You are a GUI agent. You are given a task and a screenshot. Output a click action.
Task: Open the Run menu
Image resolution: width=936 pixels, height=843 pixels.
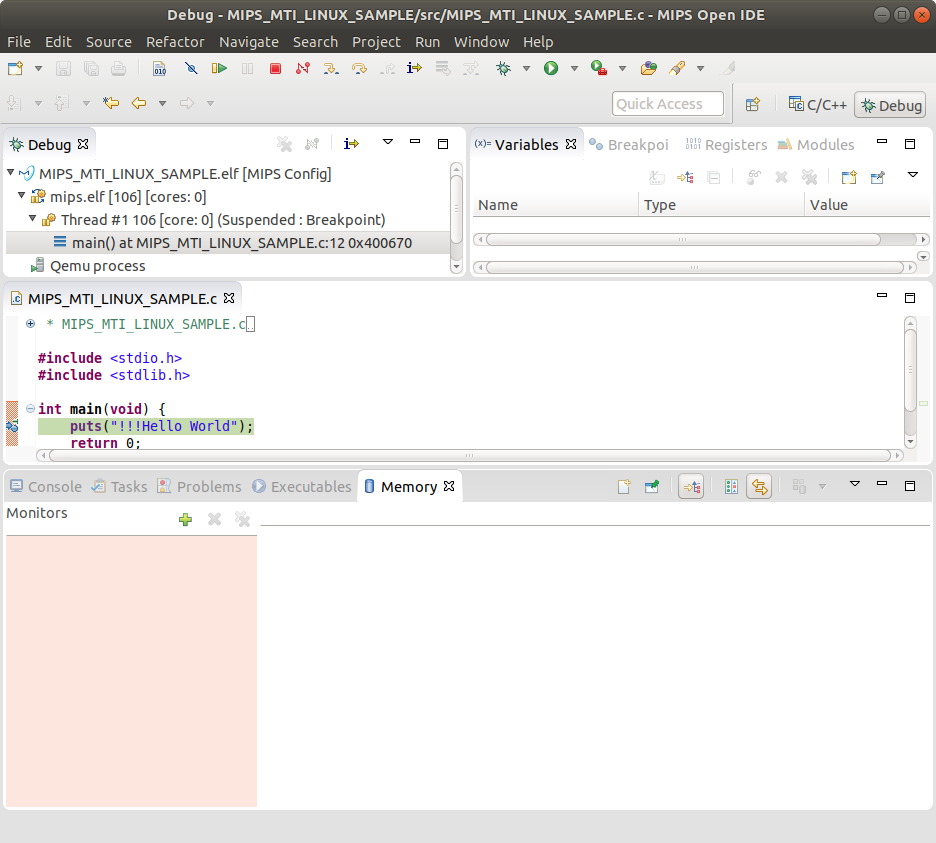pyautogui.click(x=427, y=42)
